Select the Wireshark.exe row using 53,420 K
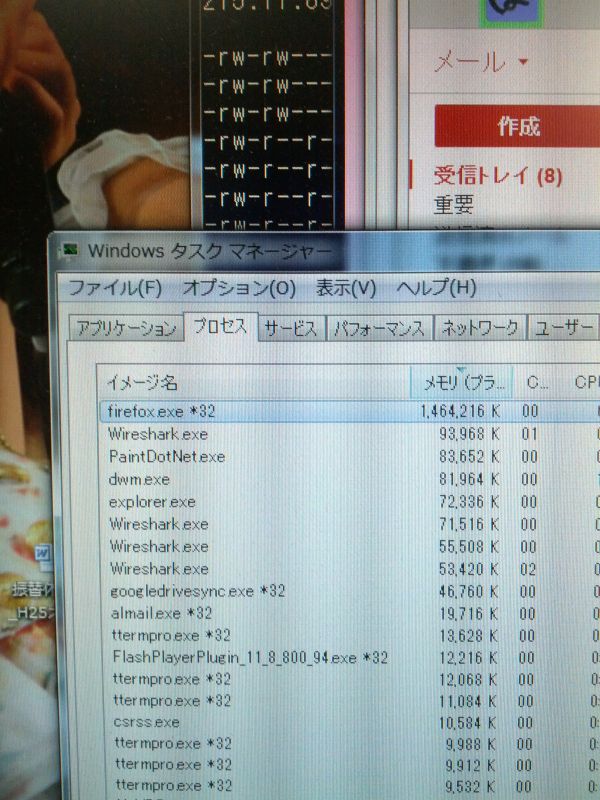This screenshot has height=800, width=600. pos(349,569)
